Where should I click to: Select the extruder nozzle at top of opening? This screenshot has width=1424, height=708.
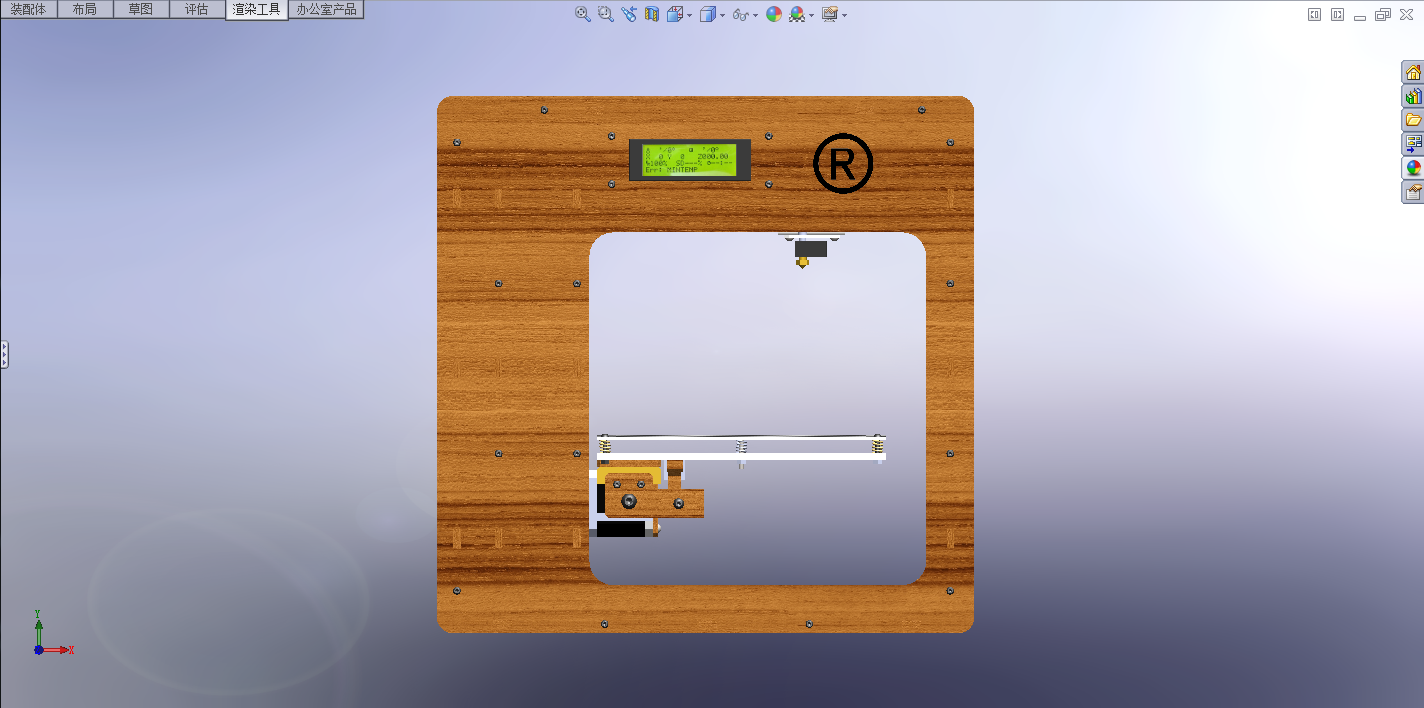802,263
